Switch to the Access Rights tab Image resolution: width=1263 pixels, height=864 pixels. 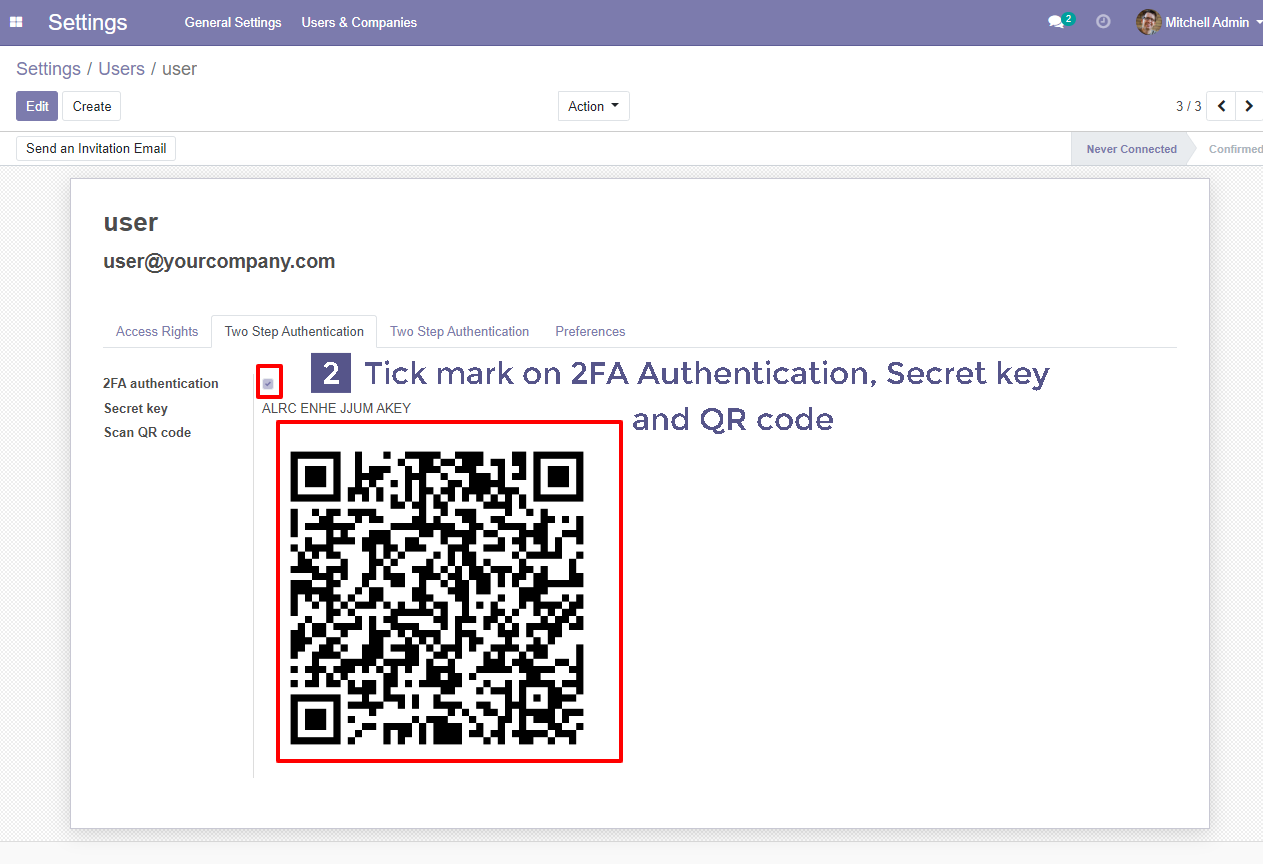pyautogui.click(x=157, y=331)
